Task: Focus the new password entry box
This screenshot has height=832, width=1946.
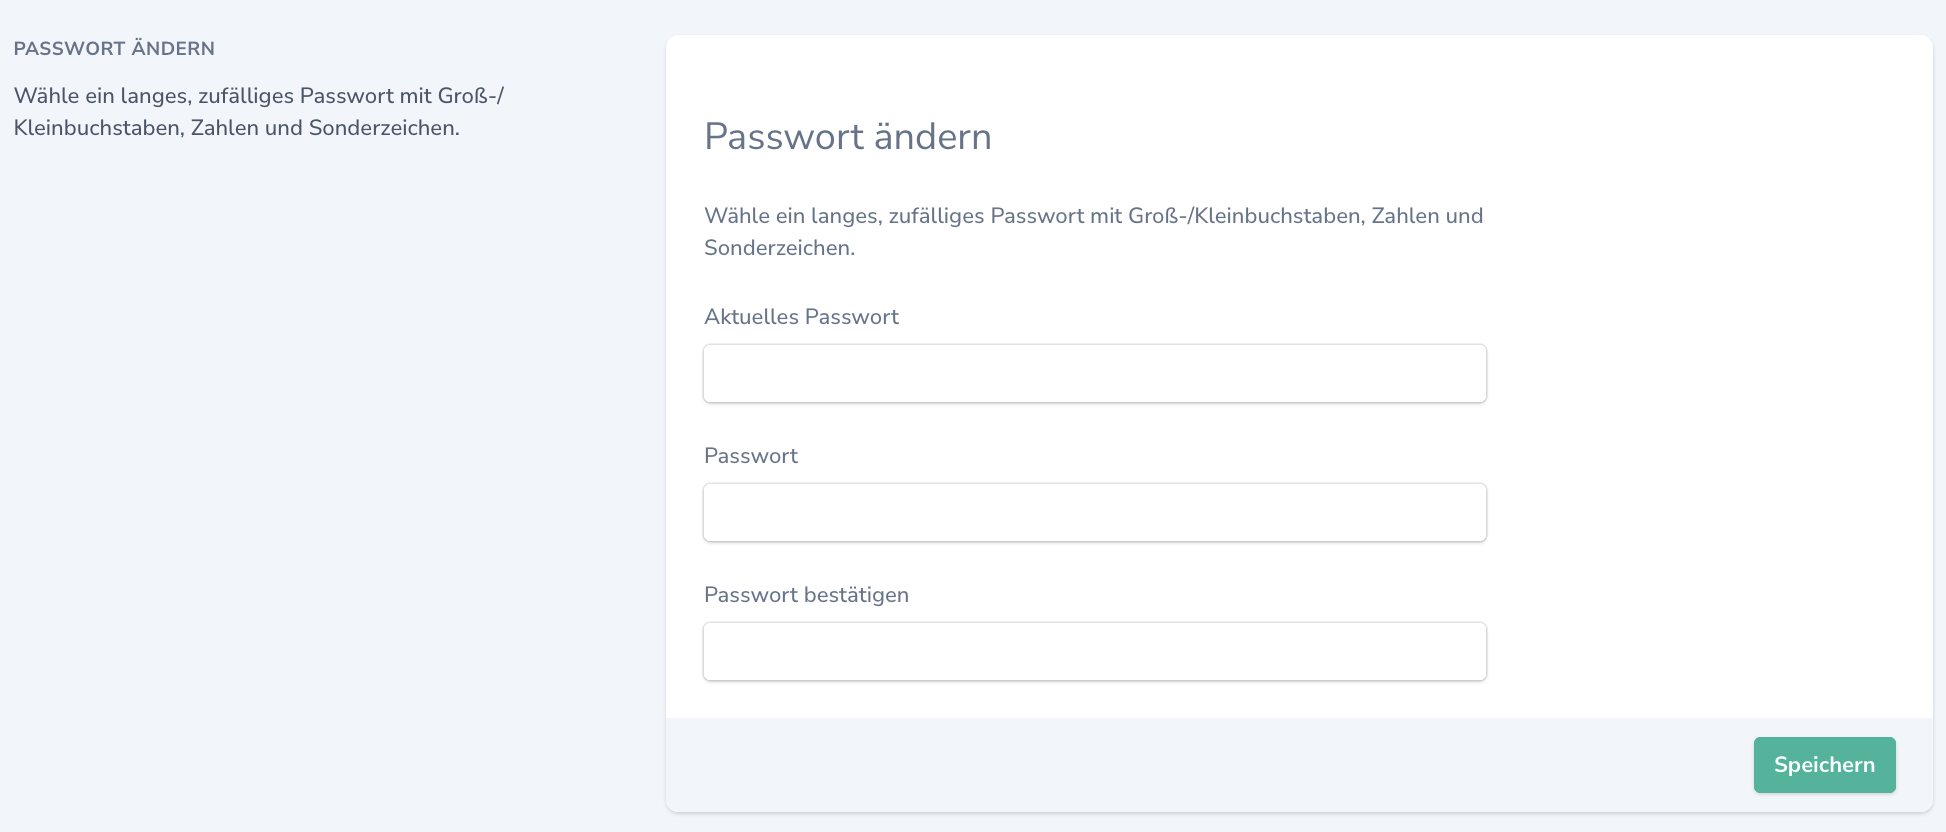Action: click(x=1094, y=511)
